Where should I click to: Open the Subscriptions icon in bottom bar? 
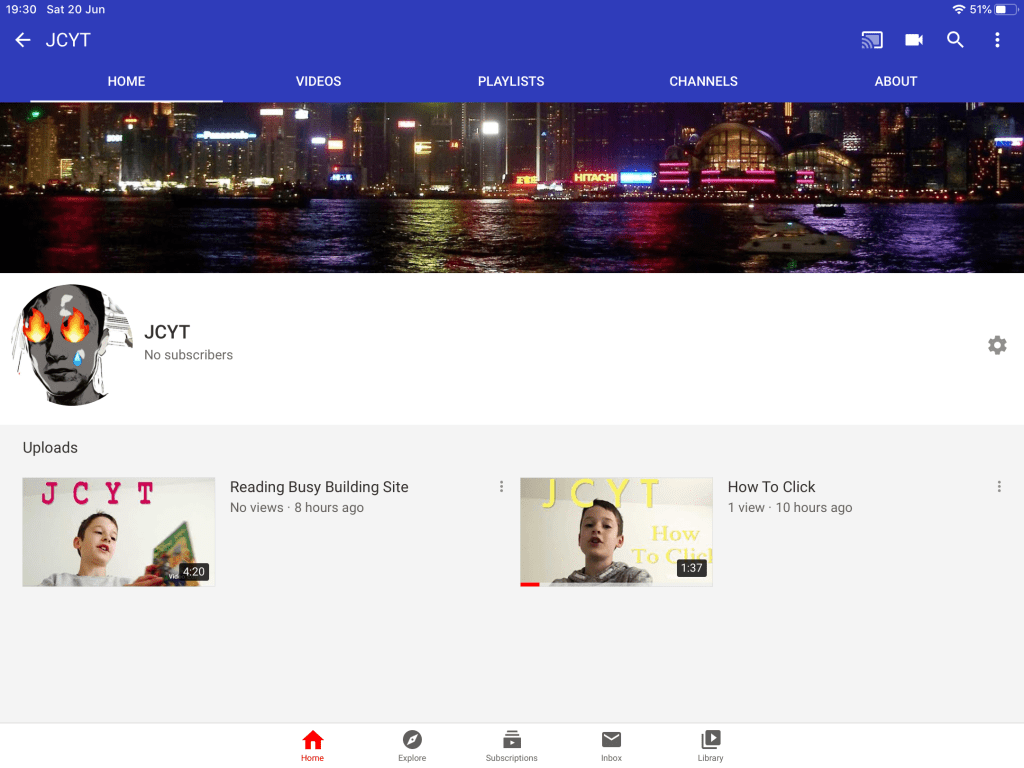point(512,741)
